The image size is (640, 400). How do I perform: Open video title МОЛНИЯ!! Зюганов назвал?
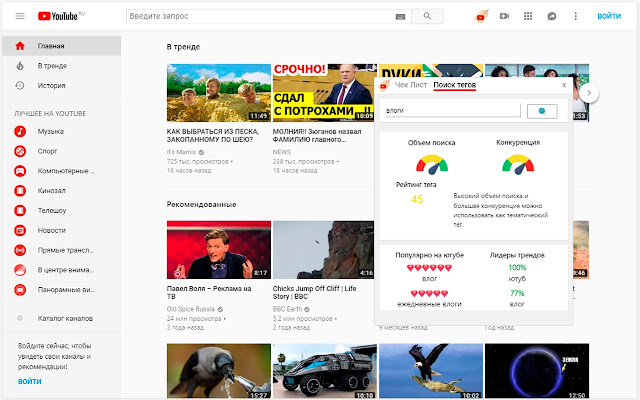click(317, 135)
